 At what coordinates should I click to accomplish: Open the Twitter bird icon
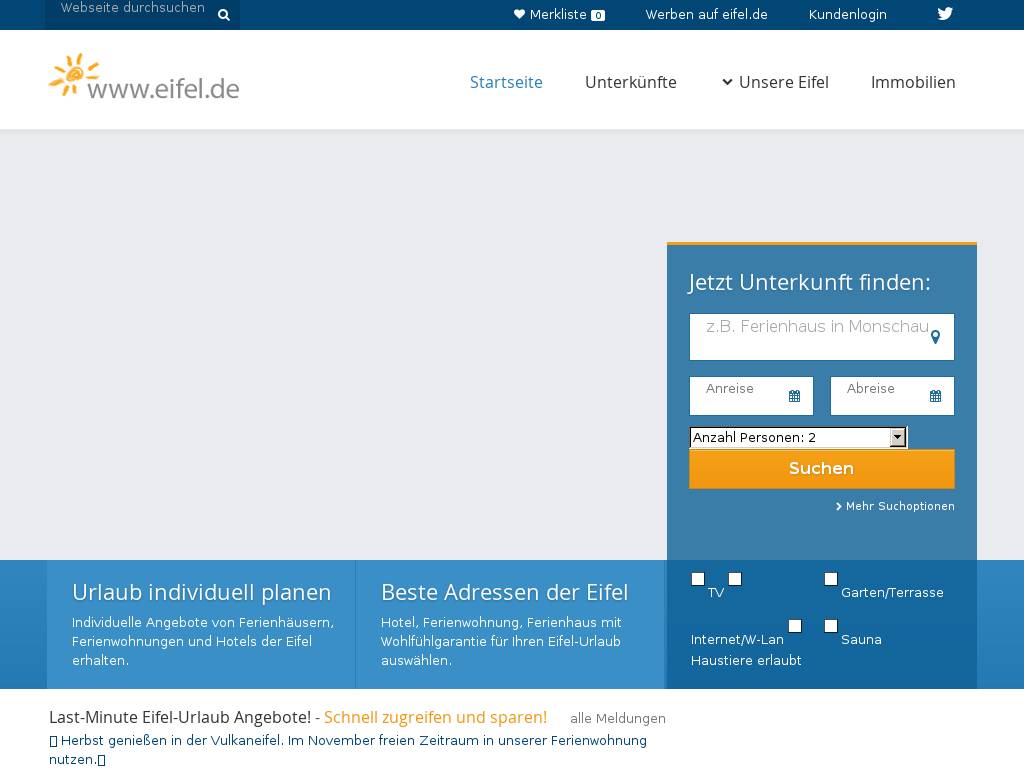click(945, 14)
